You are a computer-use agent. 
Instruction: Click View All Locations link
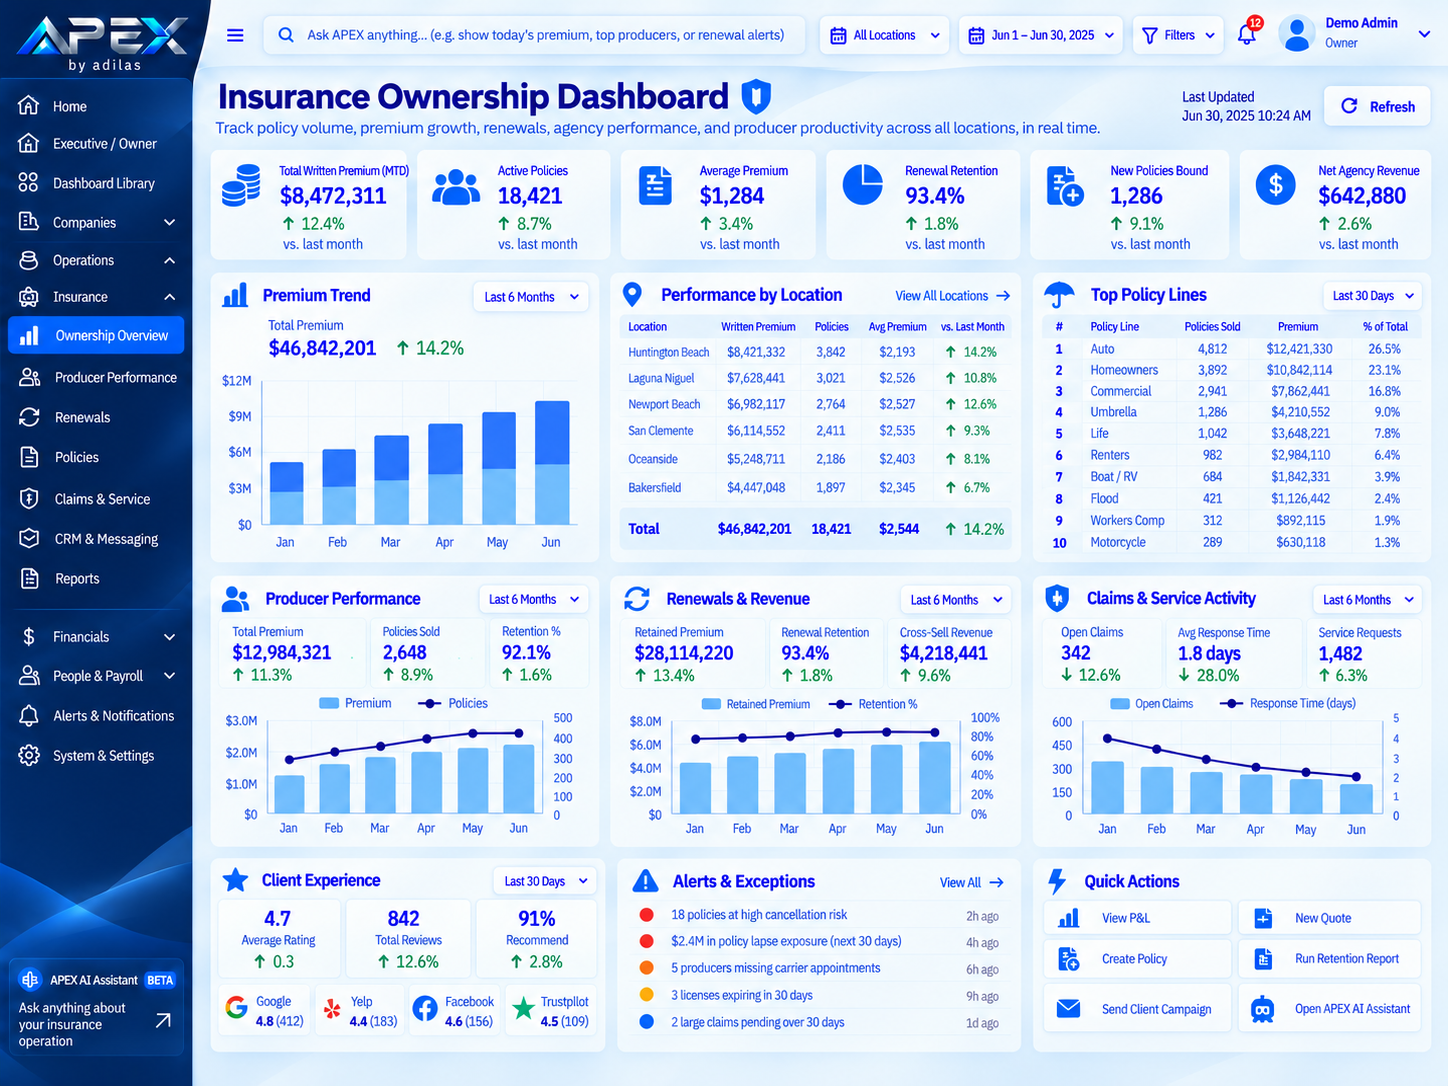pyautogui.click(x=952, y=296)
